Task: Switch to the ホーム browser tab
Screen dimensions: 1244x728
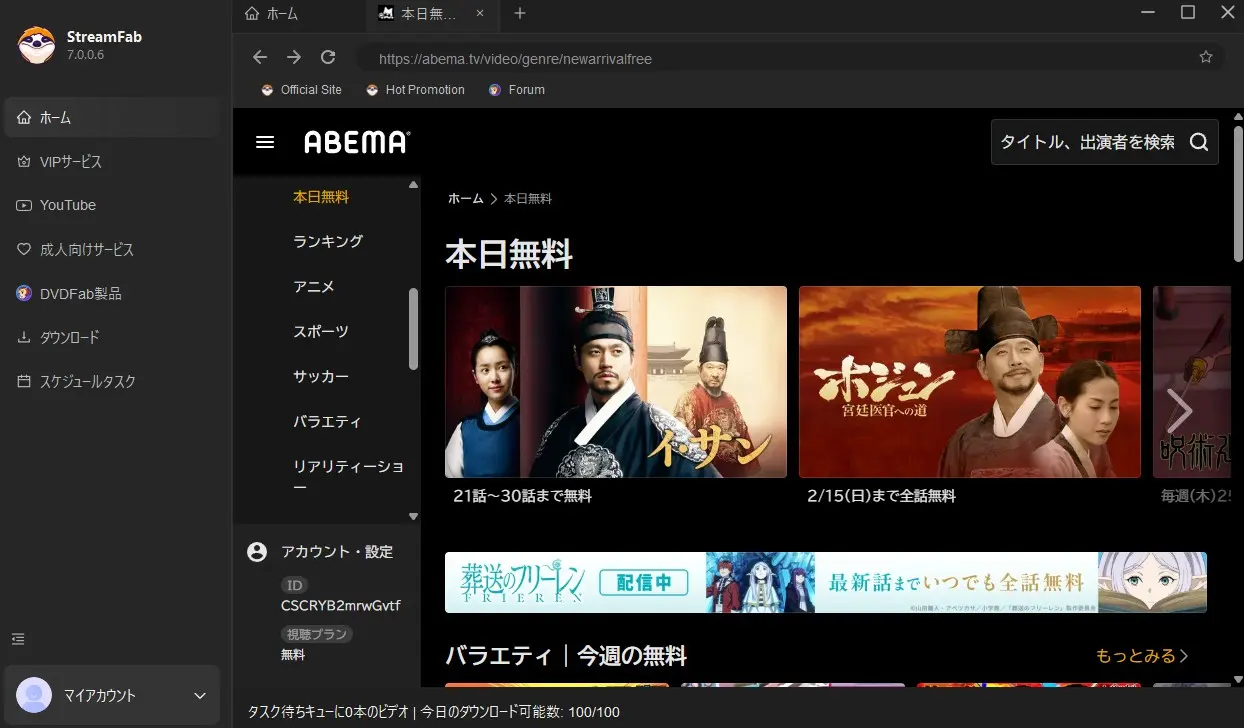Action: [297, 14]
